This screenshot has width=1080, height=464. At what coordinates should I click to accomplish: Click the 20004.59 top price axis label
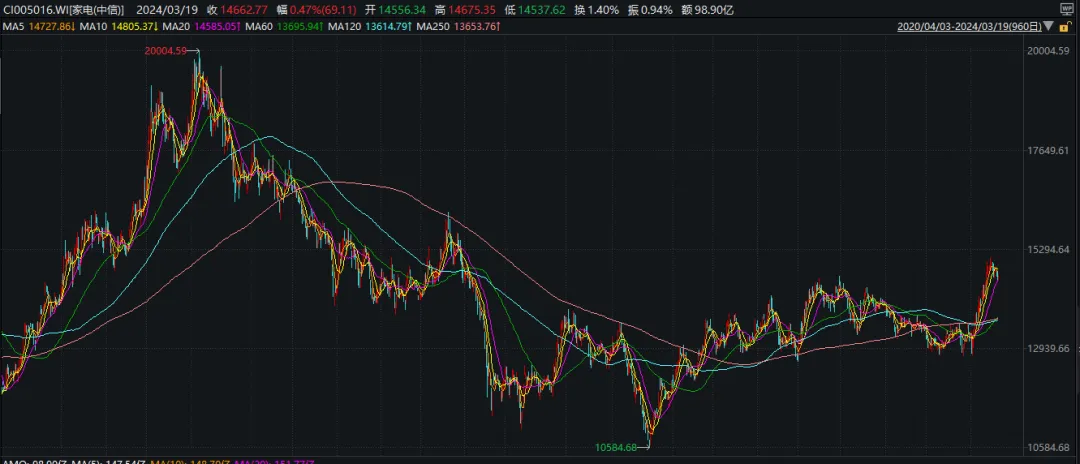pyautogui.click(x=1048, y=51)
